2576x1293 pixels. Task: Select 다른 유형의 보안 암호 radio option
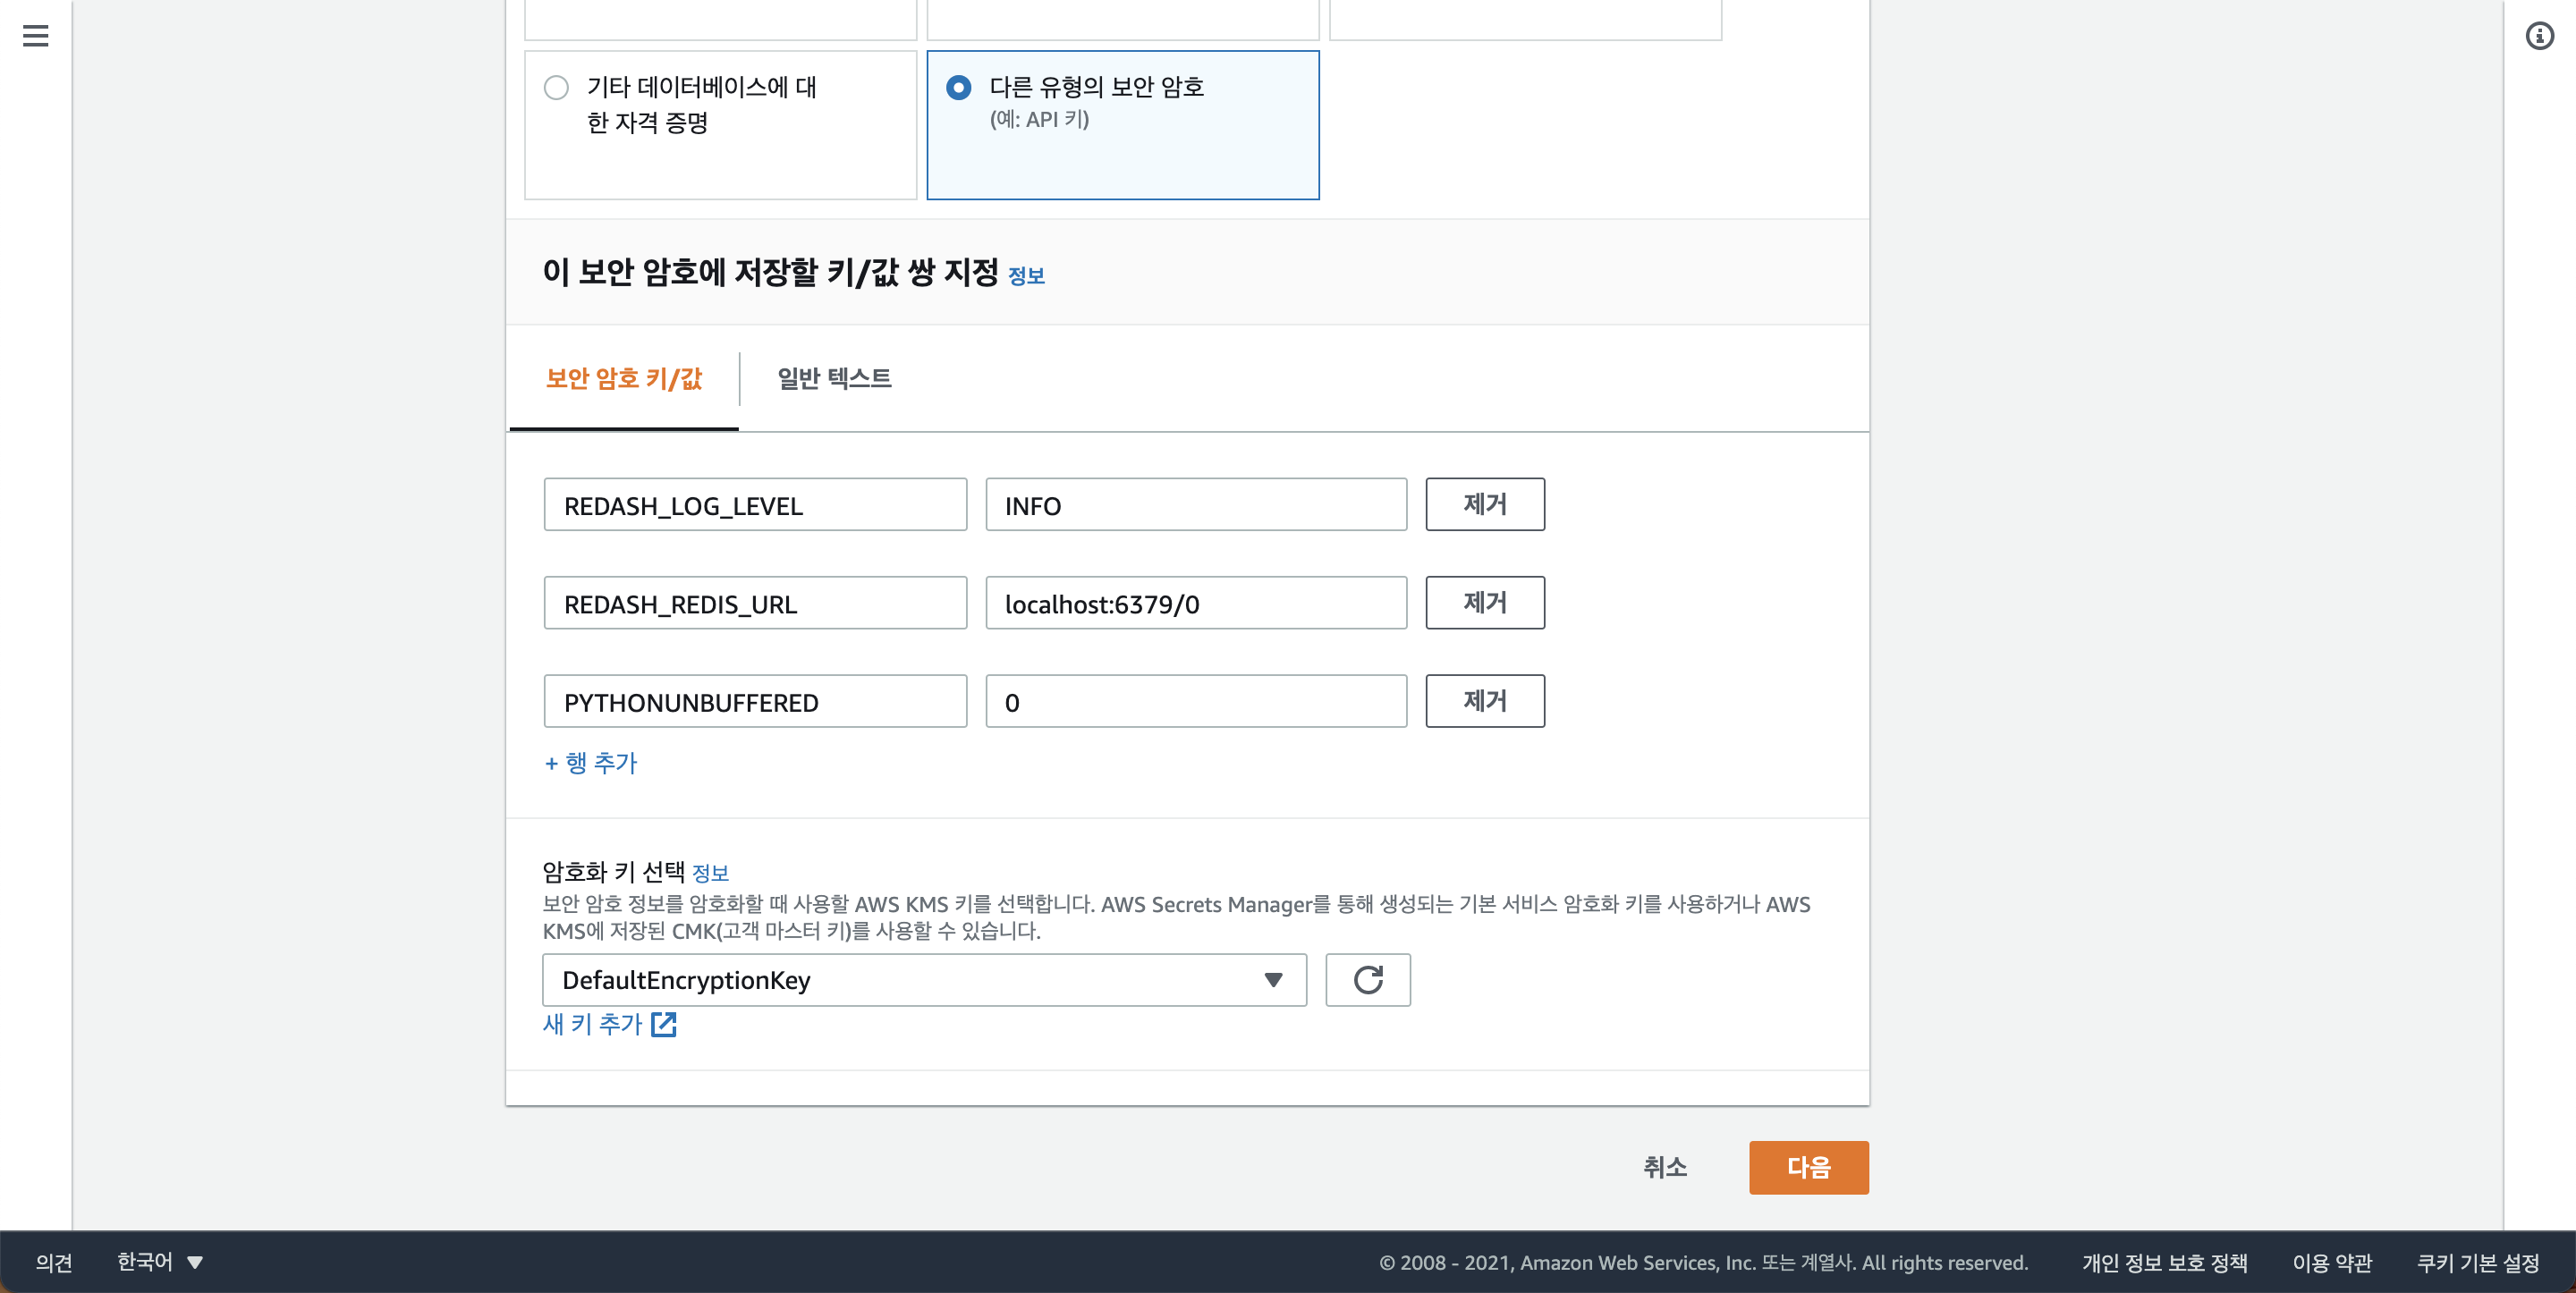point(958,88)
